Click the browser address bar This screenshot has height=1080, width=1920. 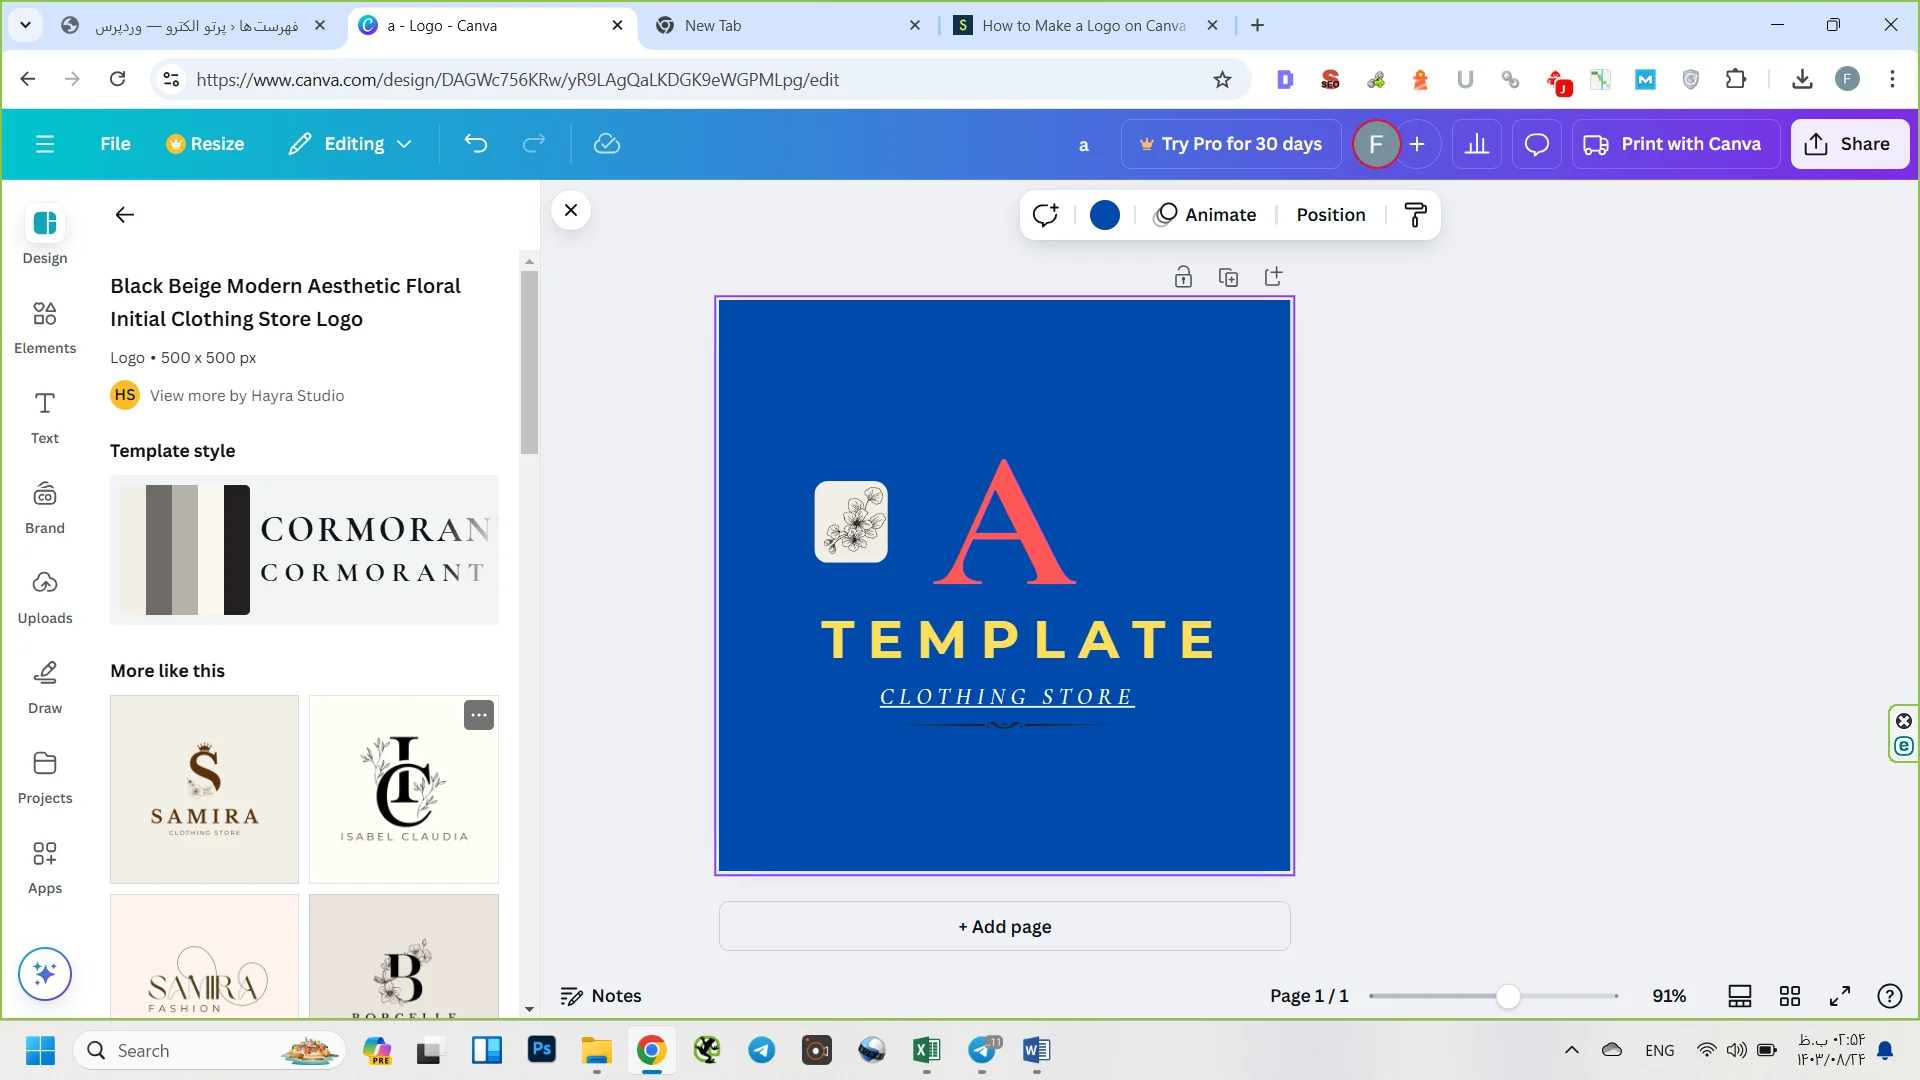click(700, 80)
